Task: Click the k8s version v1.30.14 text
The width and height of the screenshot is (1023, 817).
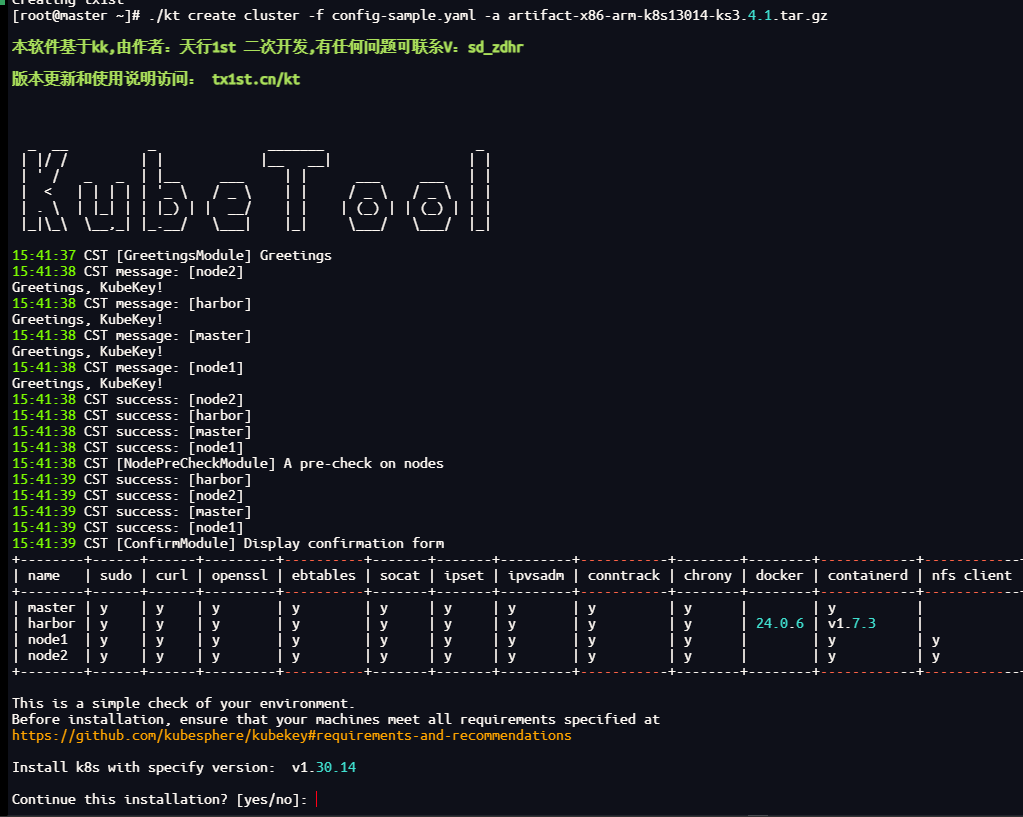Action: [x=324, y=767]
